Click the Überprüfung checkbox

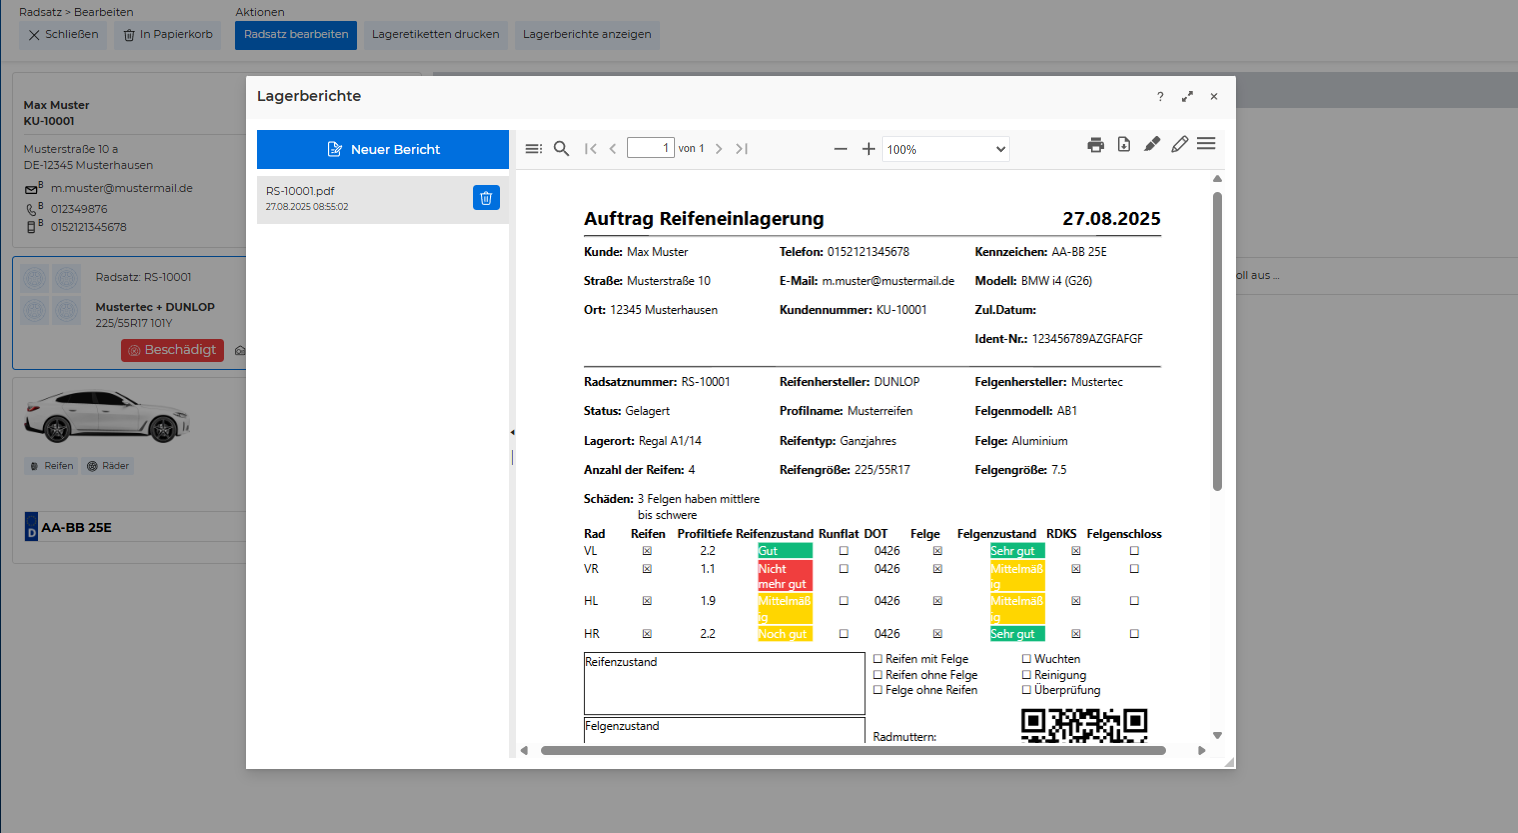click(1026, 690)
